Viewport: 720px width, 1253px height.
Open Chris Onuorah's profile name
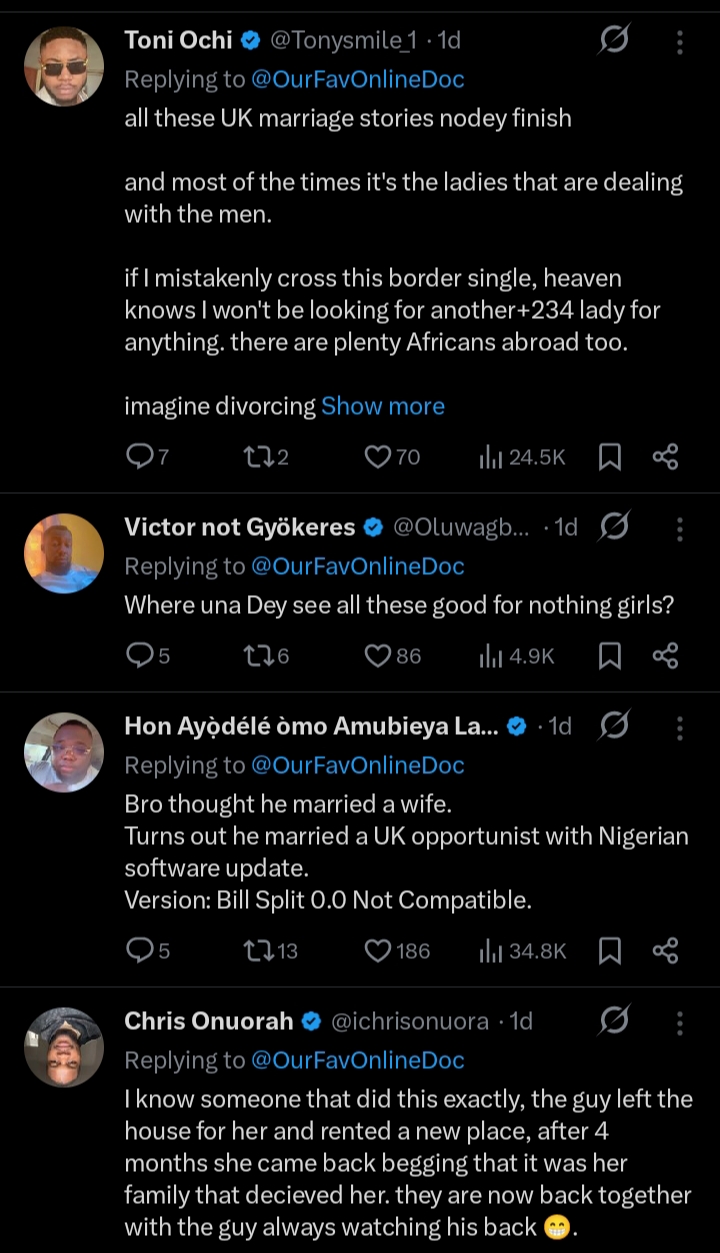[x=208, y=1021]
